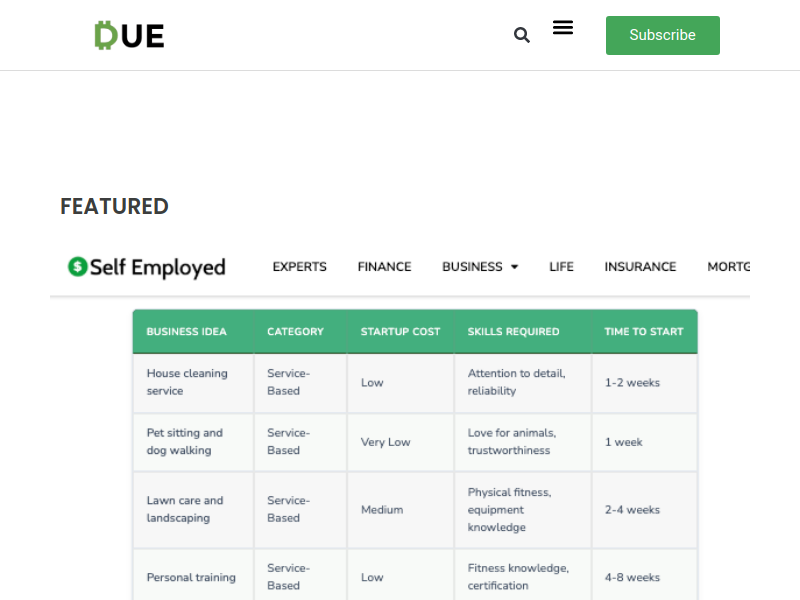Click the STARTUP COST column header
The width and height of the screenshot is (800, 600).
coord(401,332)
